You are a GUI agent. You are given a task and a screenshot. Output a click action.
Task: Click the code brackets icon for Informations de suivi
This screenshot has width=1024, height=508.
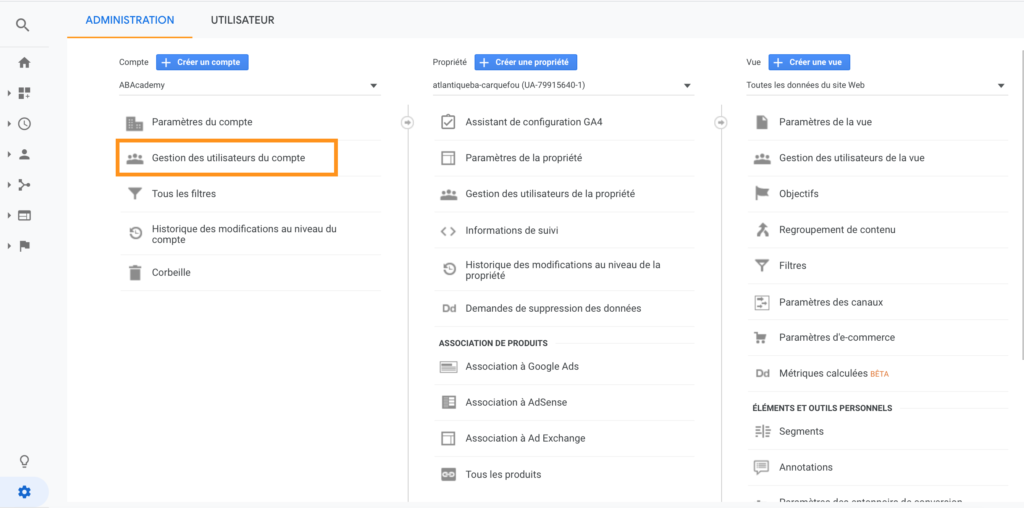click(448, 231)
